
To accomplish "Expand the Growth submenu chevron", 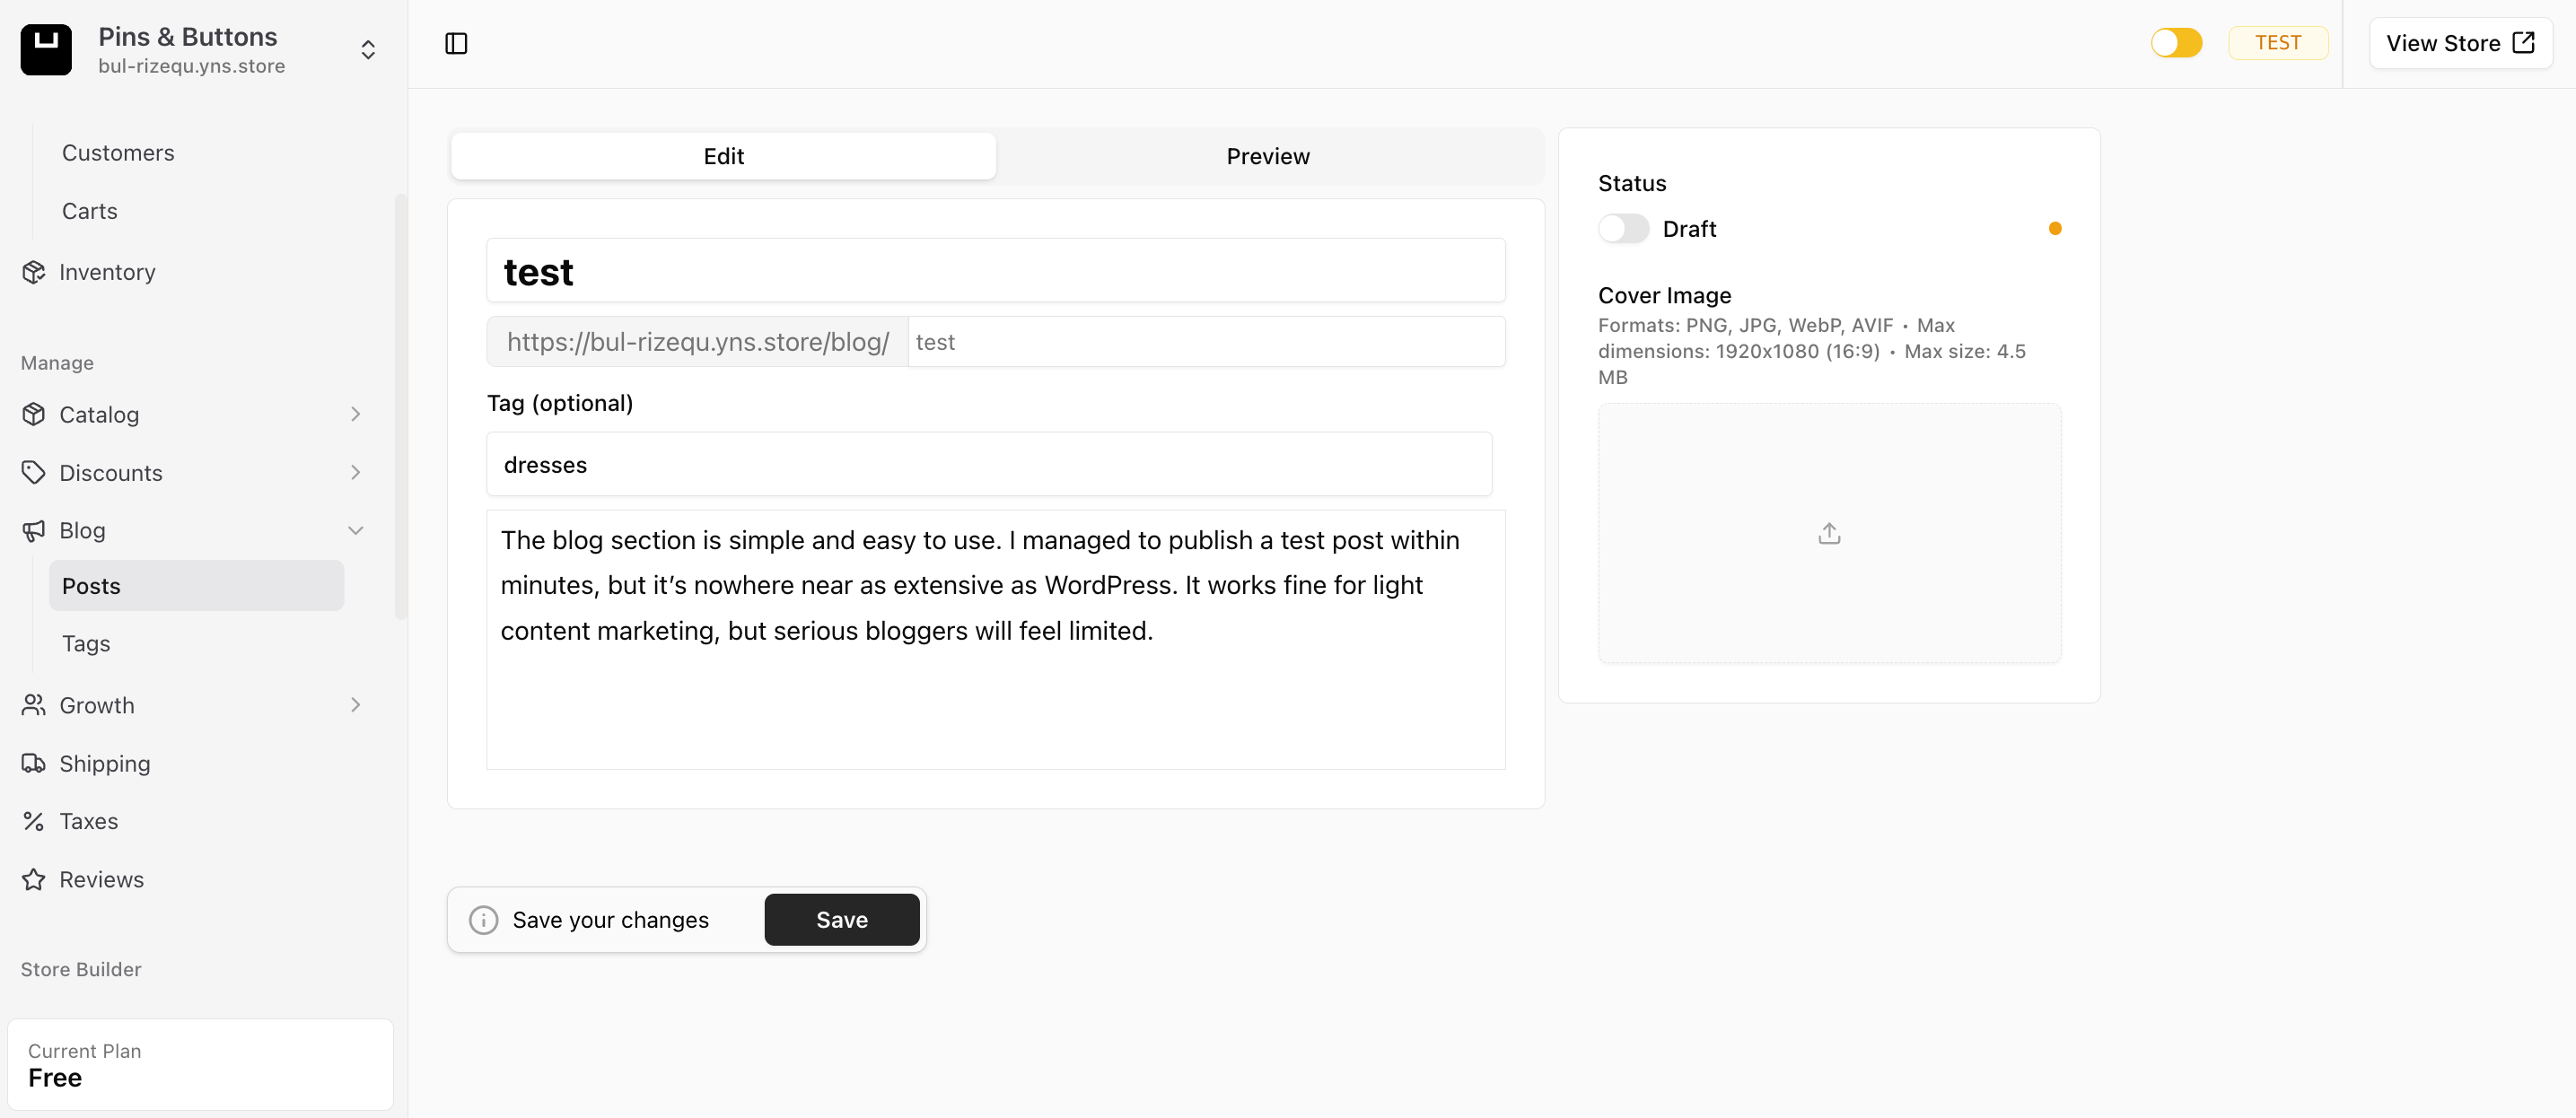I will 355,705.
